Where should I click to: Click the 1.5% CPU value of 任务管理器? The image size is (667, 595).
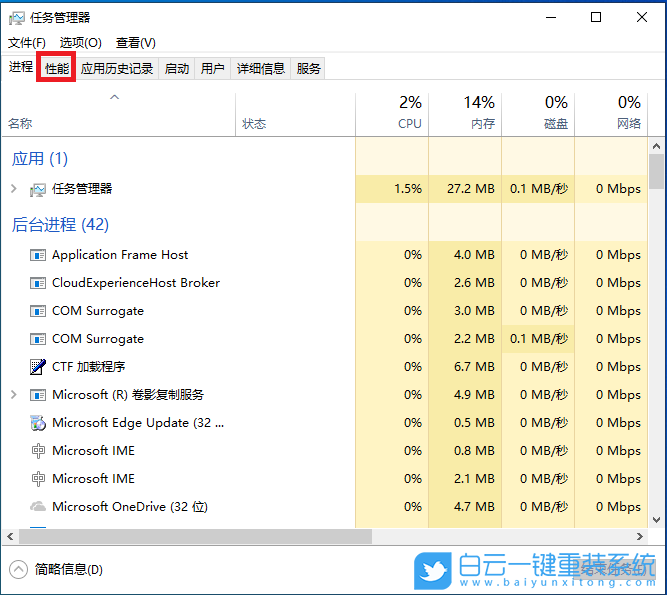coord(408,188)
